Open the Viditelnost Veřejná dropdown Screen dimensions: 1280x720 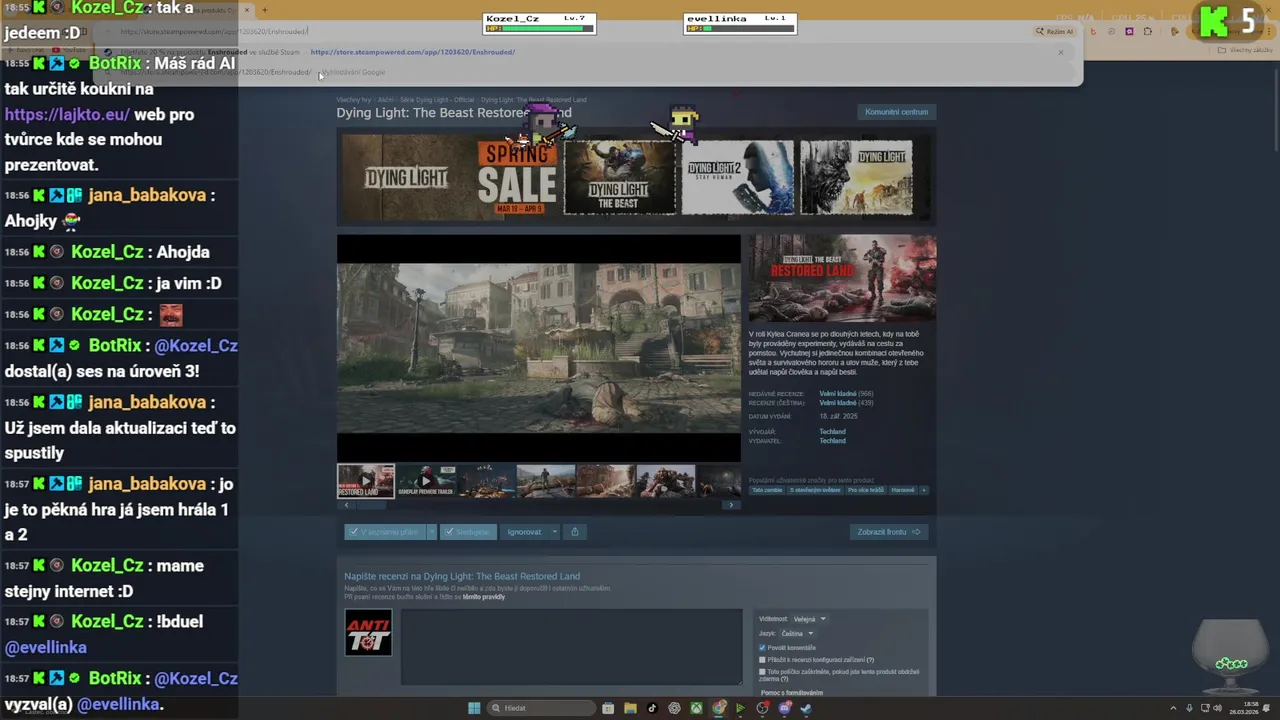coord(810,619)
